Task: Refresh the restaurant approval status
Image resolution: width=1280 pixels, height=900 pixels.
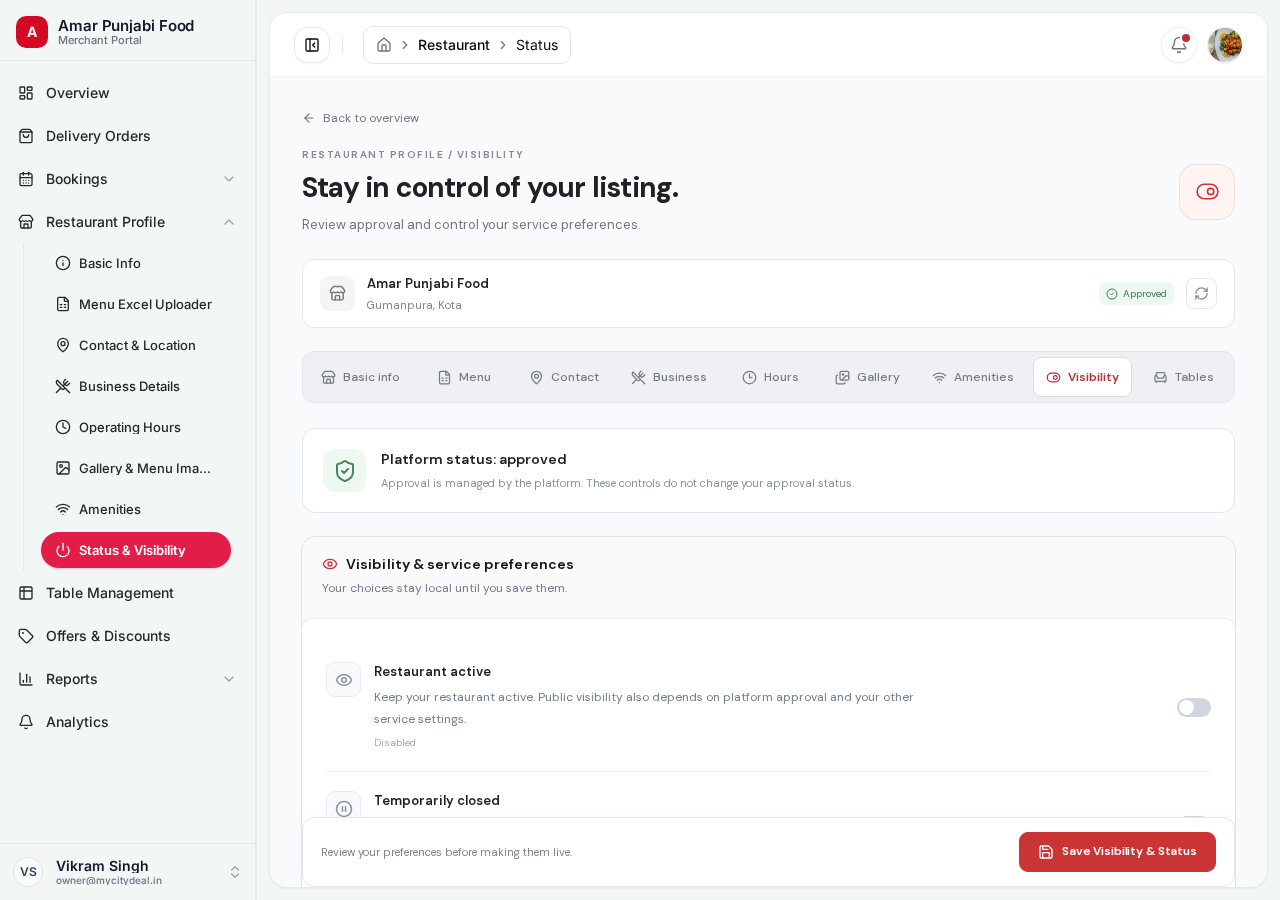Action: coord(1201,293)
